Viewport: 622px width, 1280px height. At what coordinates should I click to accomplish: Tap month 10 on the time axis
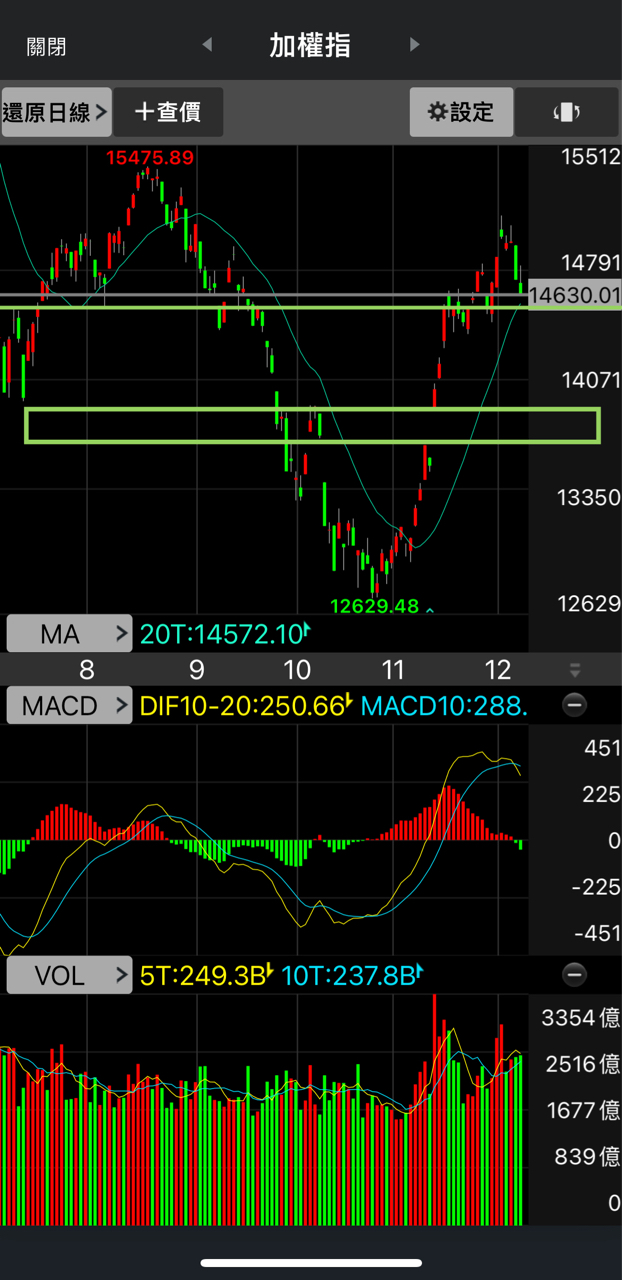[297, 669]
